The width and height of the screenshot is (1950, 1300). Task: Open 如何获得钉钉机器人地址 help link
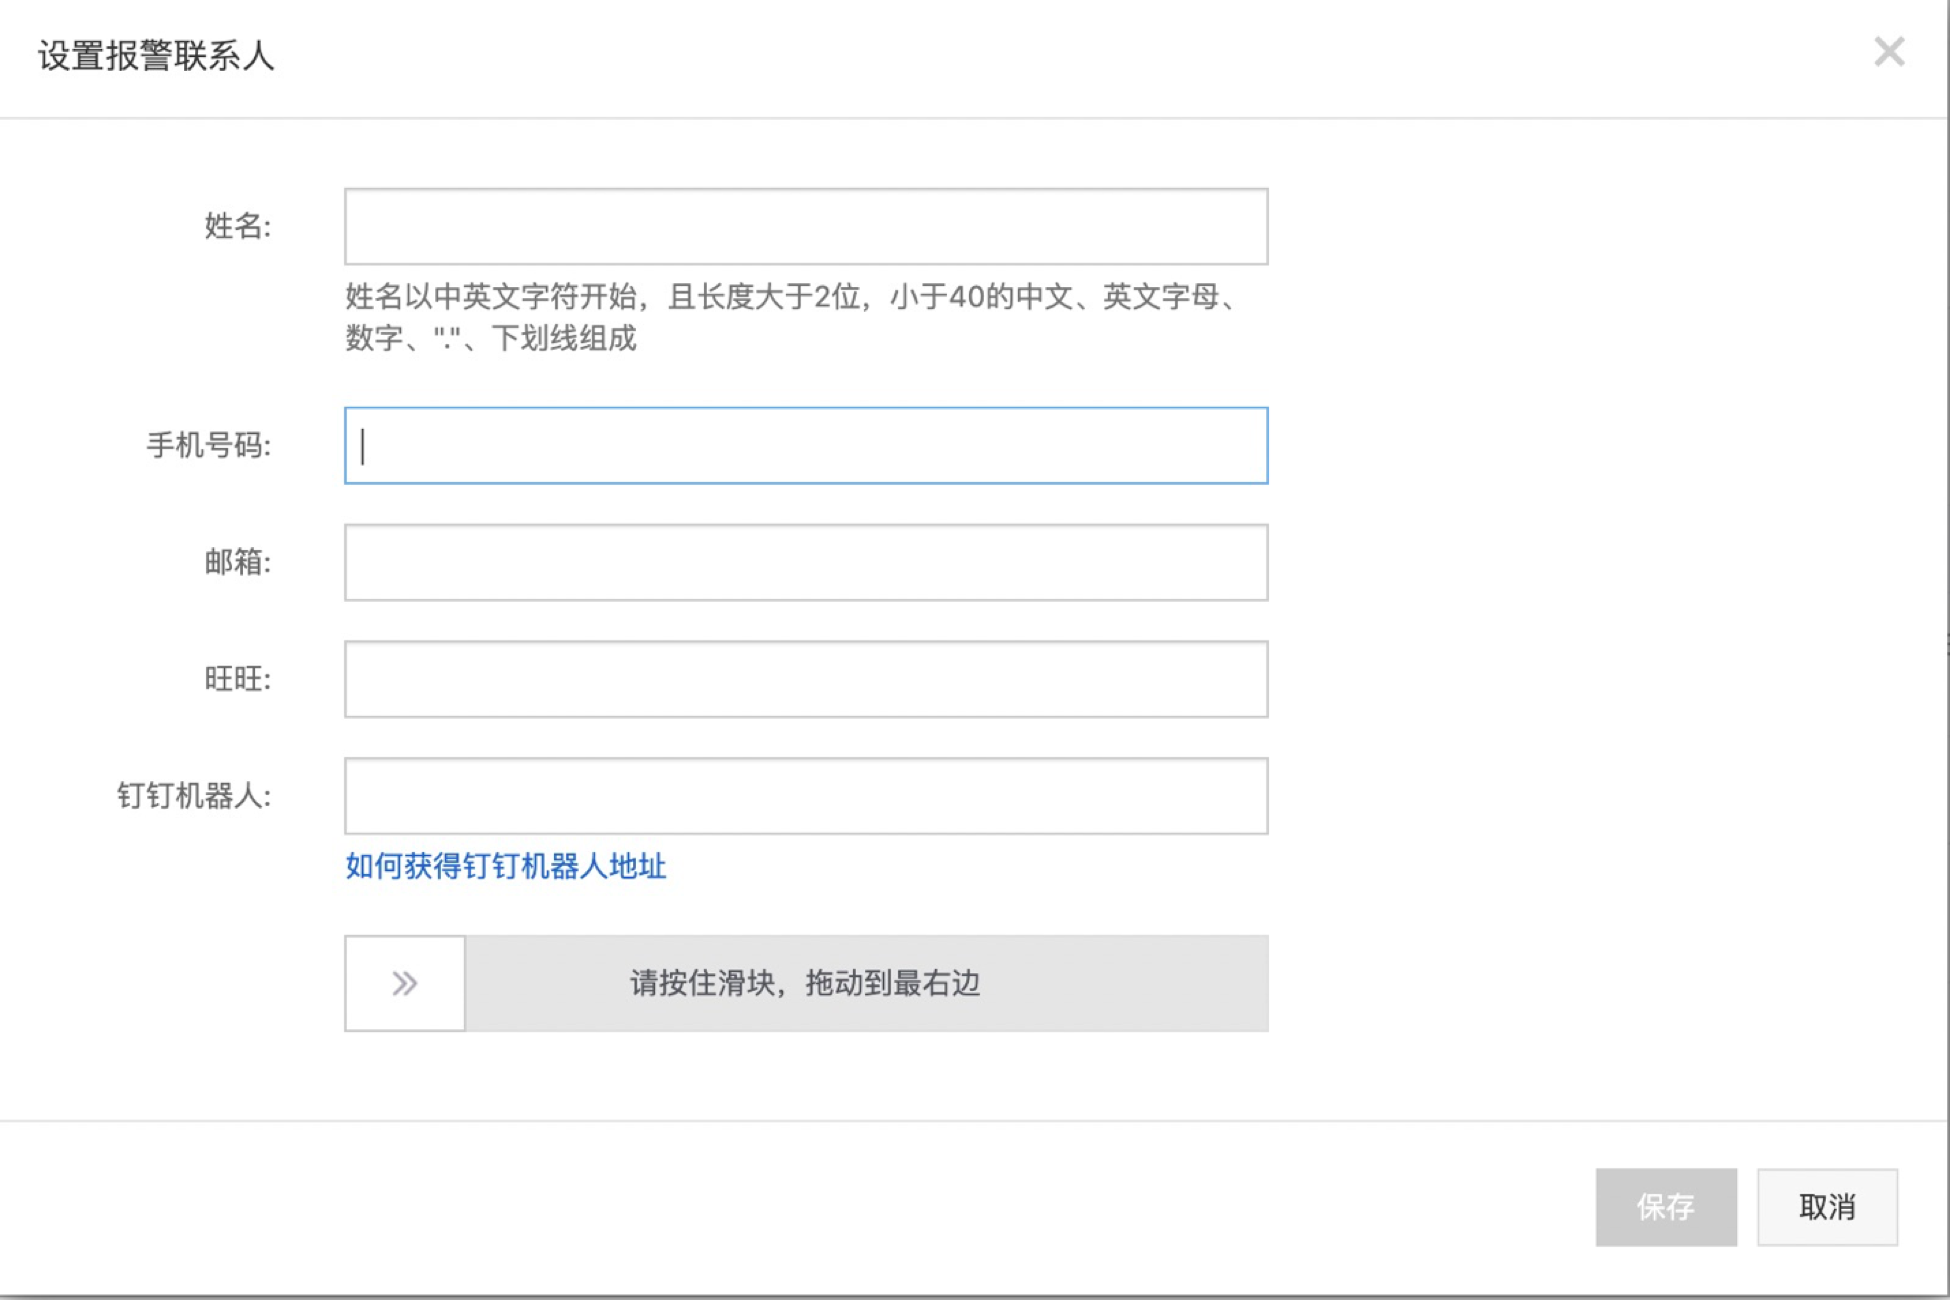(505, 866)
